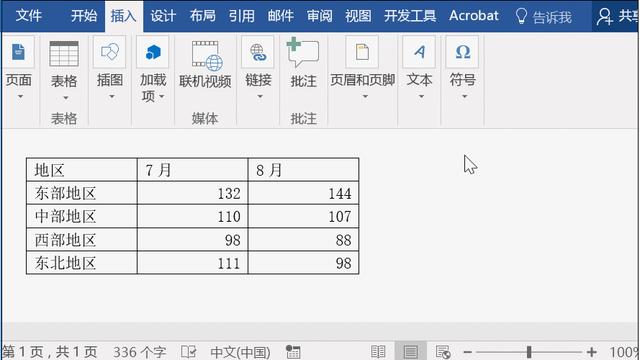Viewport: 640px width, 360px height.
Task: Open 页眉和页脚 header and footer icon
Action: [362, 52]
